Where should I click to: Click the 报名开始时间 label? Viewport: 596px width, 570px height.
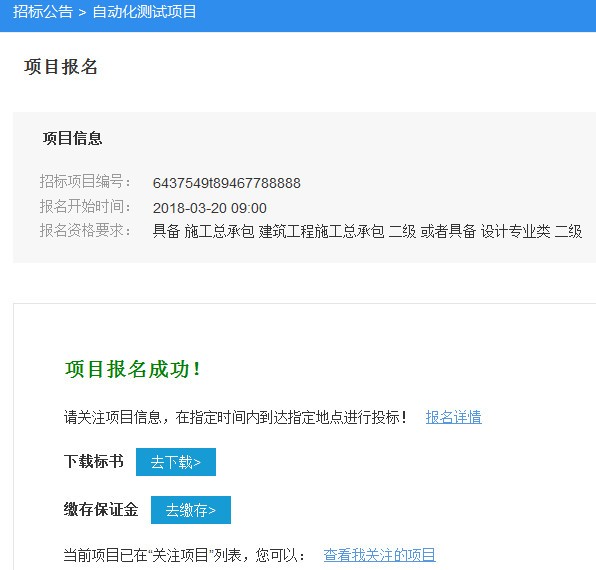pos(85,206)
